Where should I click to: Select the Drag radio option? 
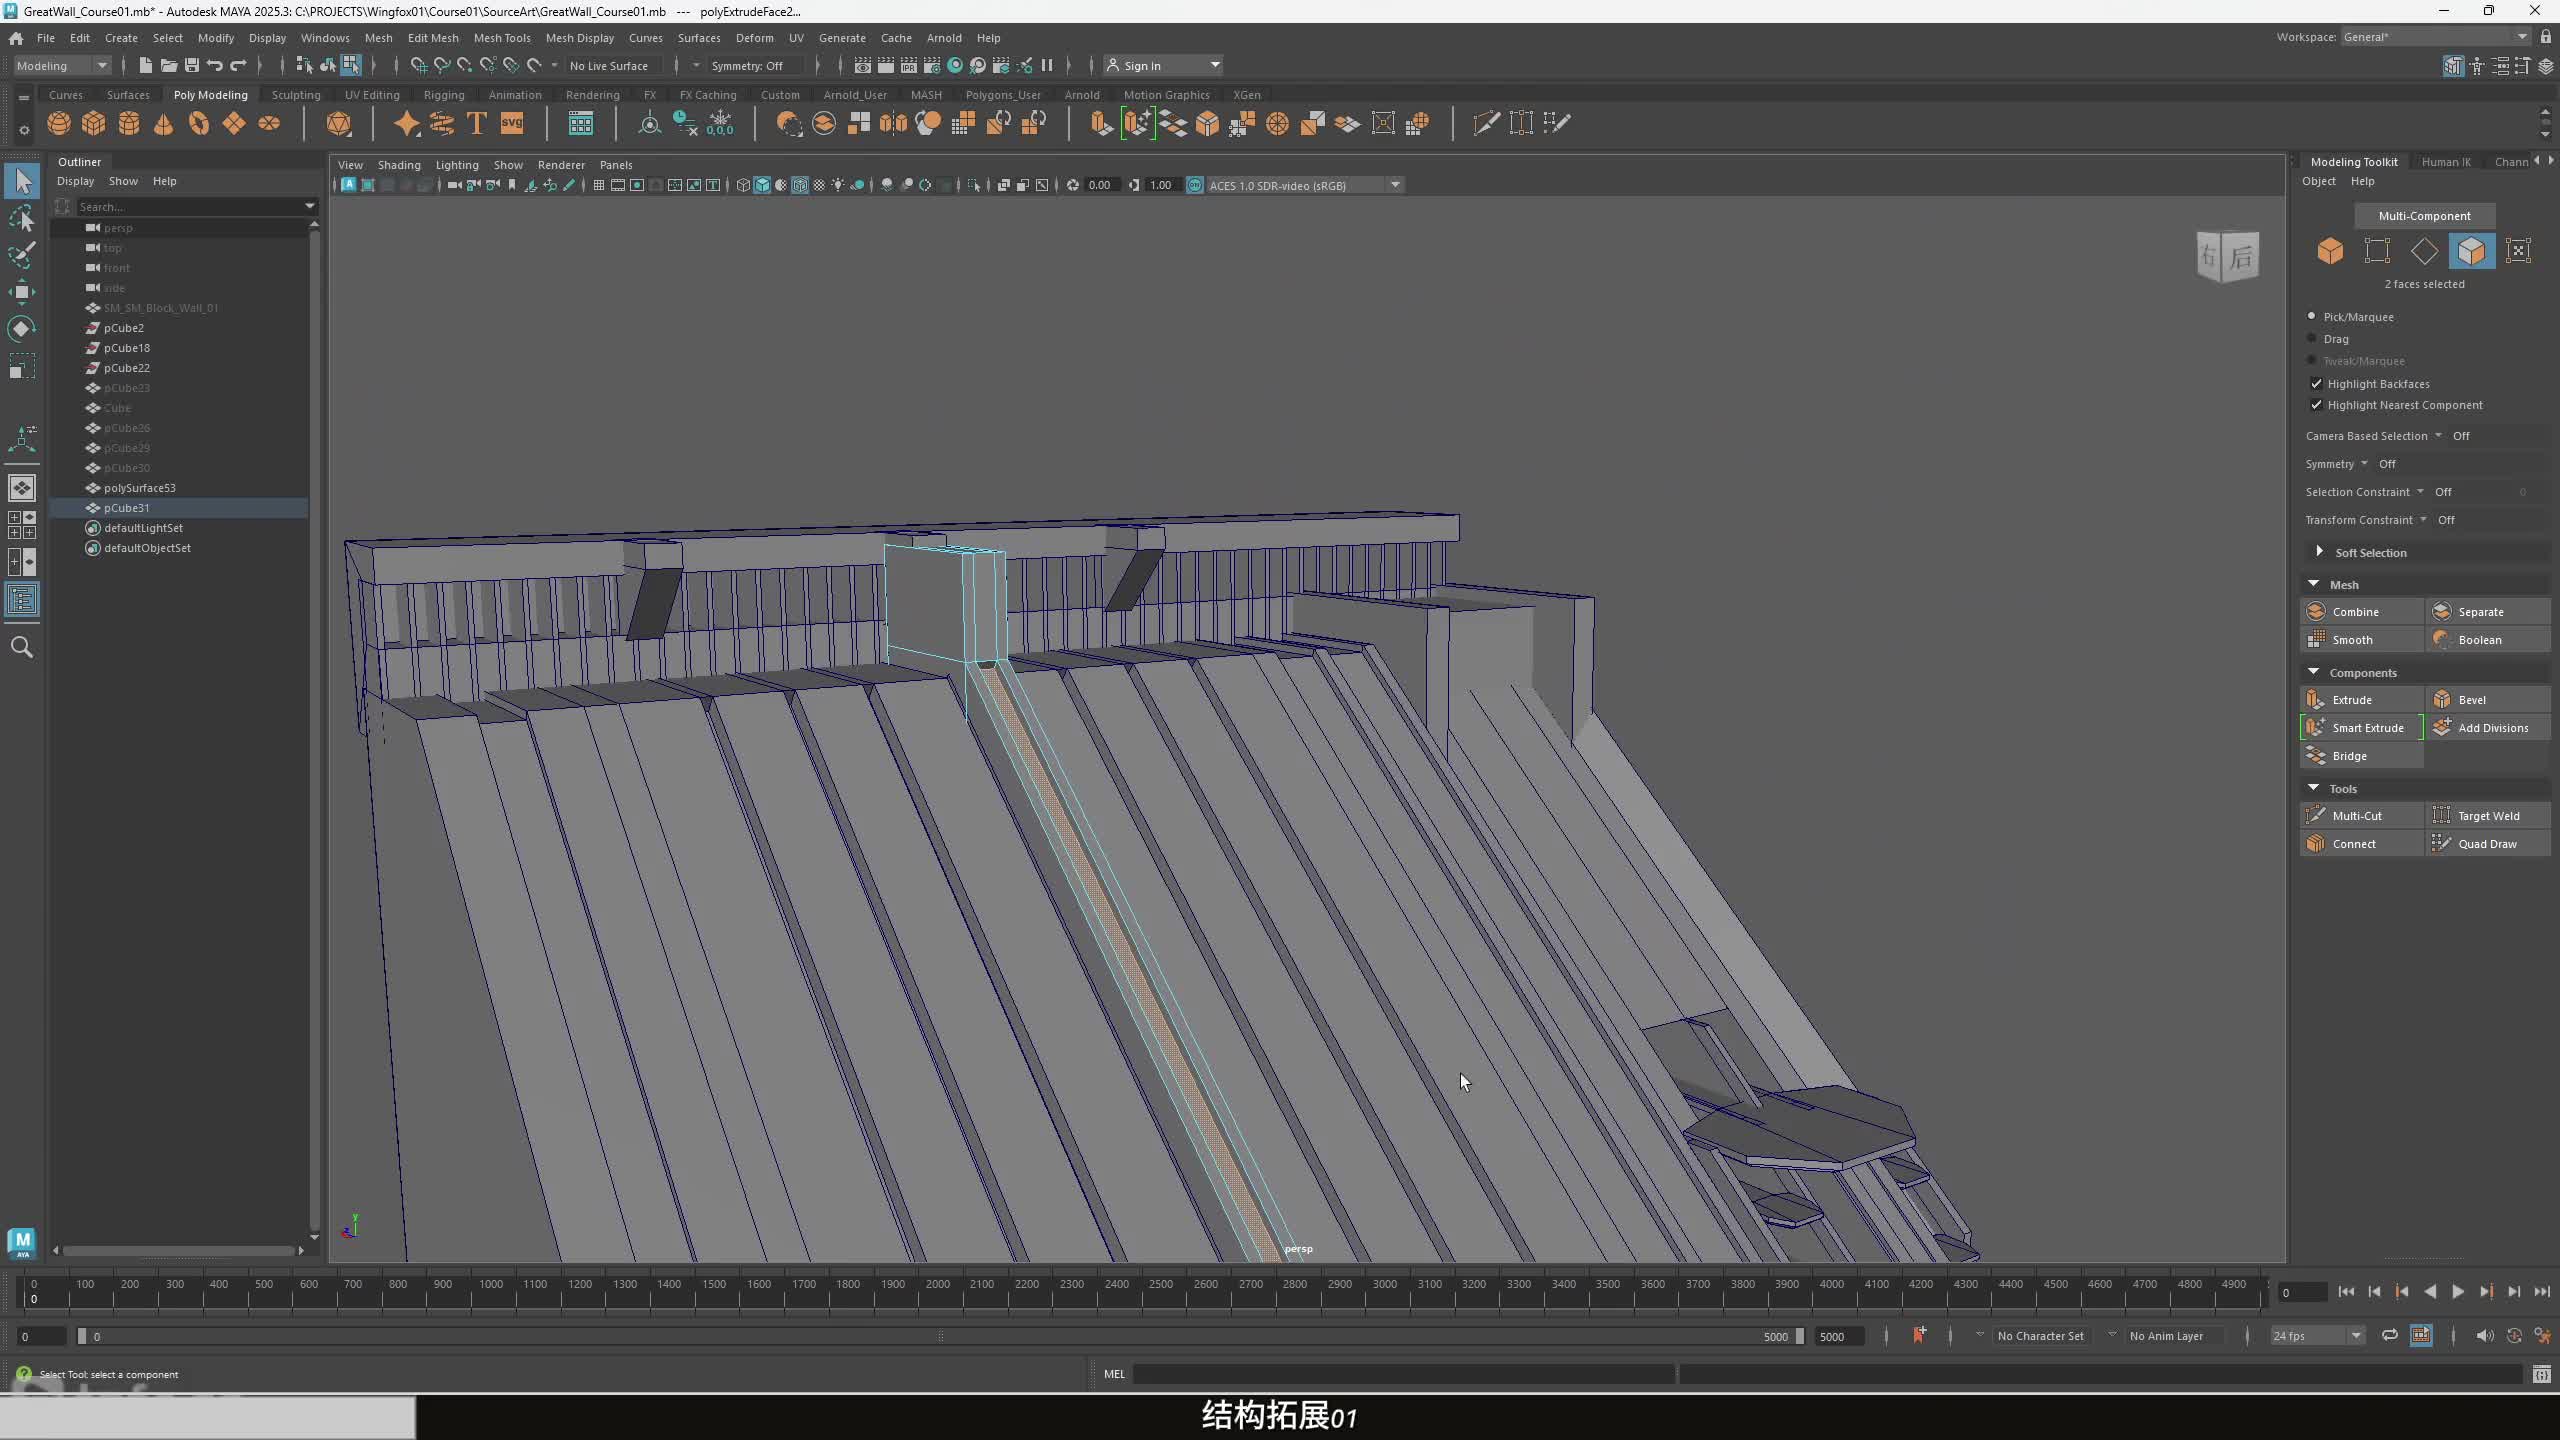2312,339
